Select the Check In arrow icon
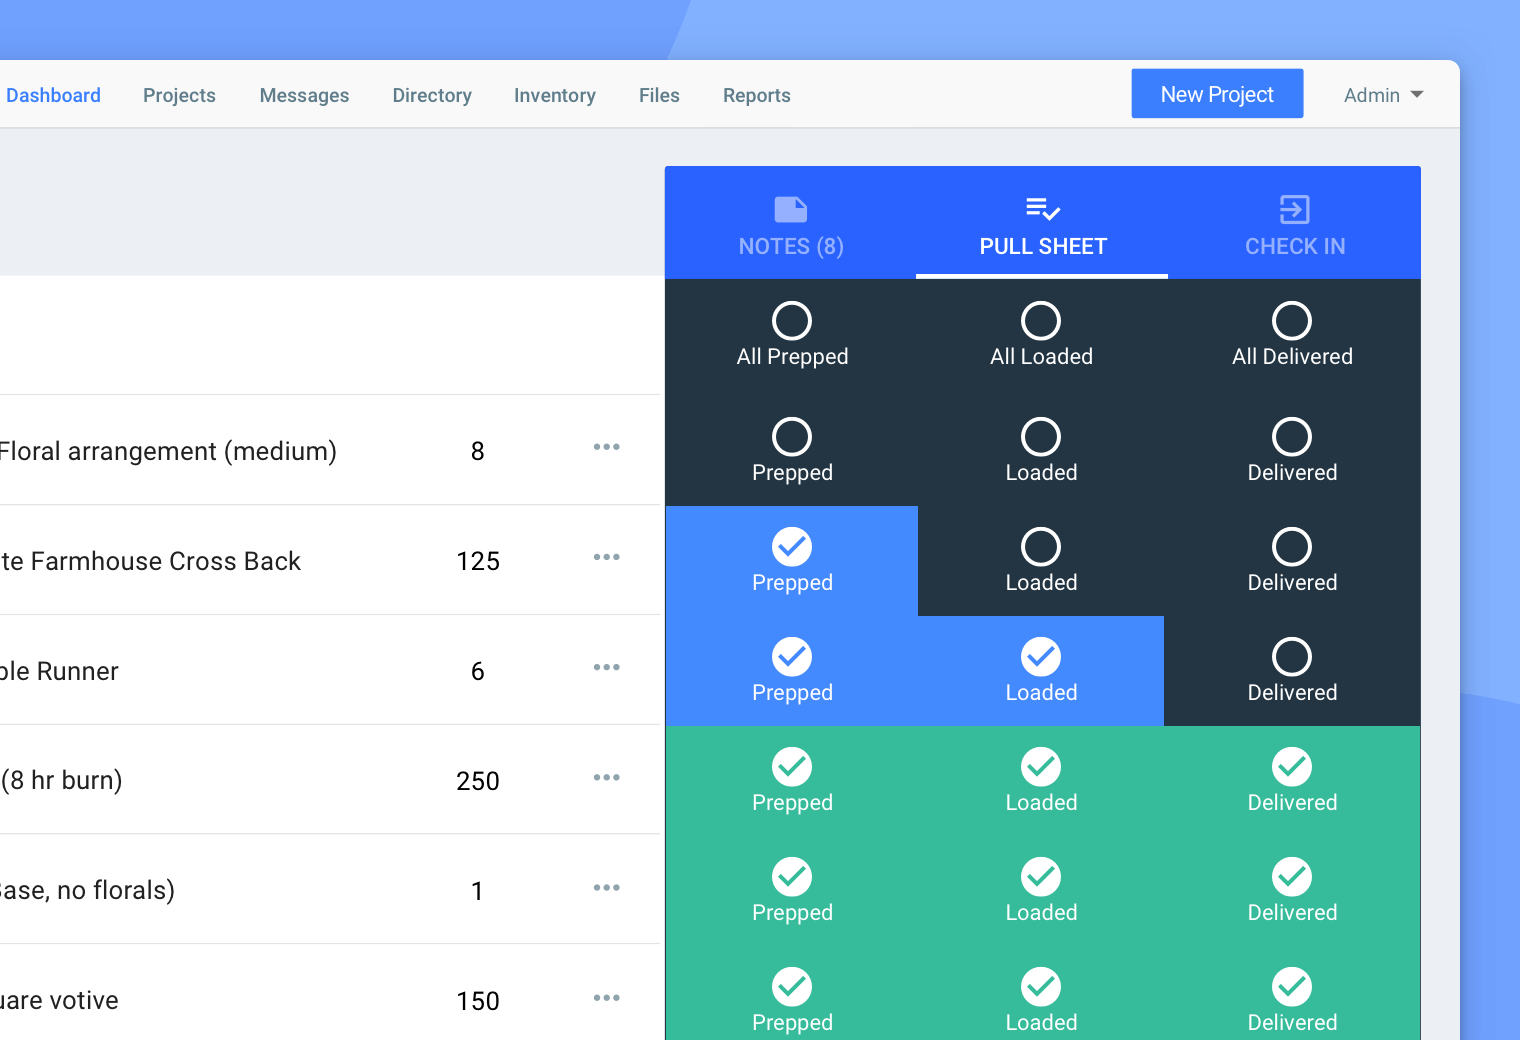The height and width of the screenshot is (1040, 1520). point(1293,209)
